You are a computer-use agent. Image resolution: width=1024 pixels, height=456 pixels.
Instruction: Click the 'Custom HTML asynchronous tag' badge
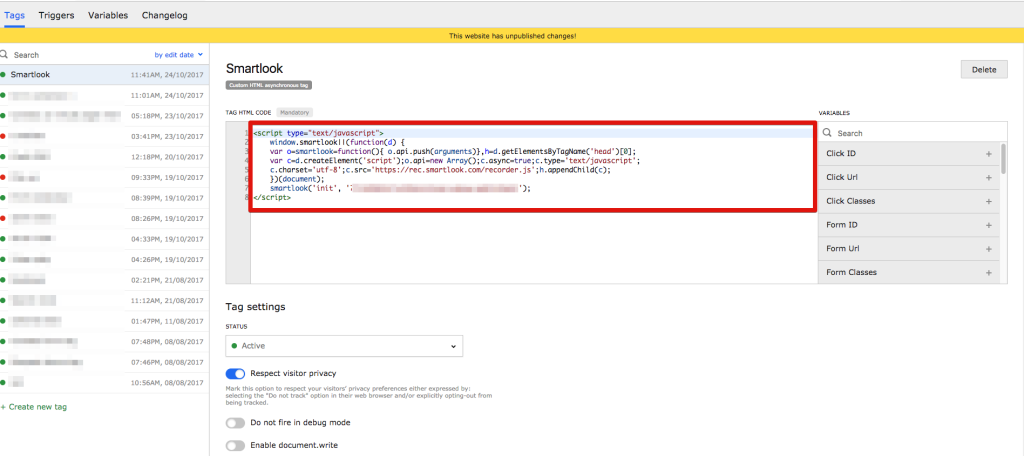pos(267,85)
